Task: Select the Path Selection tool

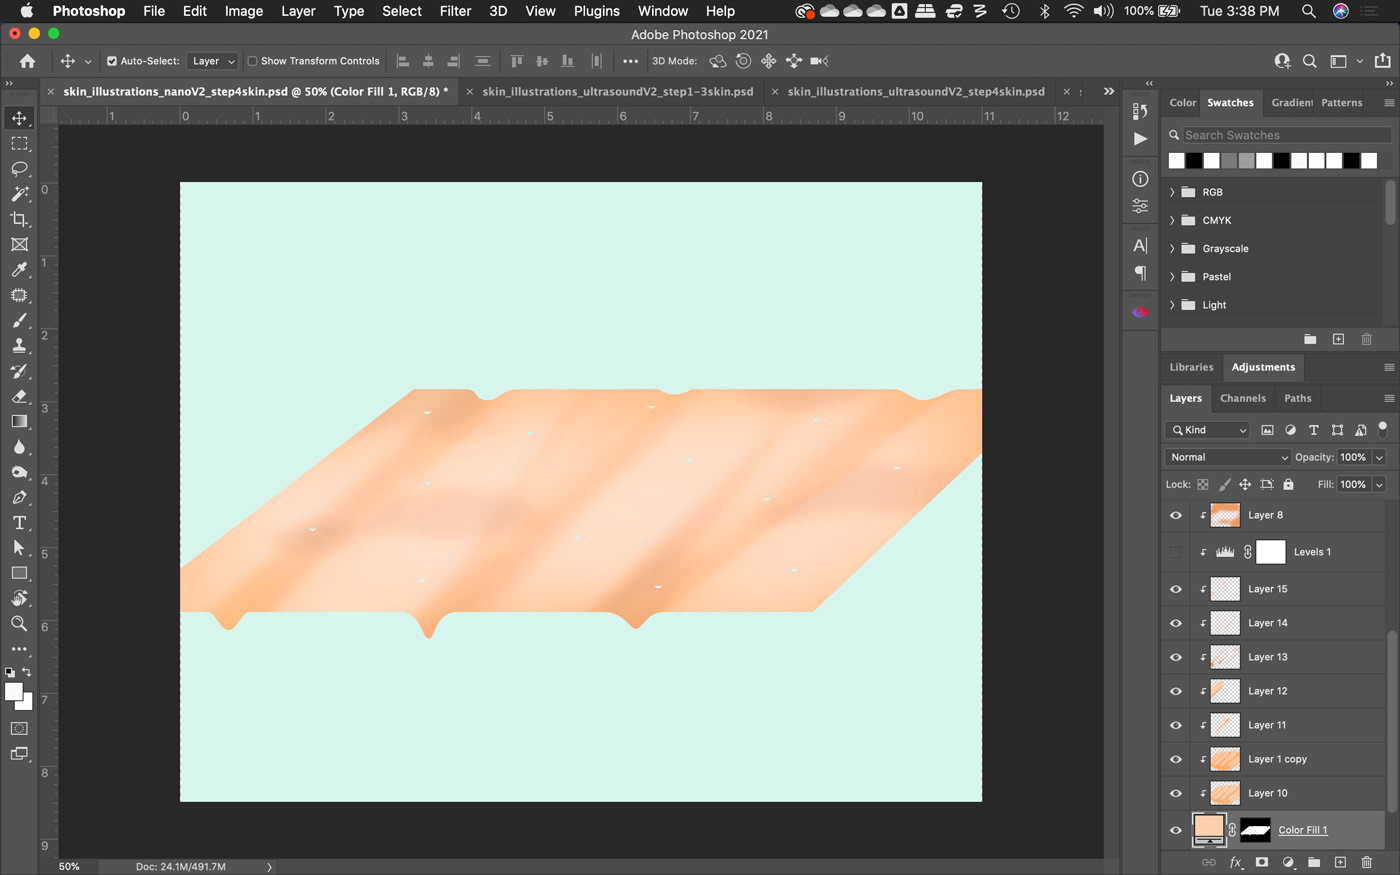Action: point(19,548)
